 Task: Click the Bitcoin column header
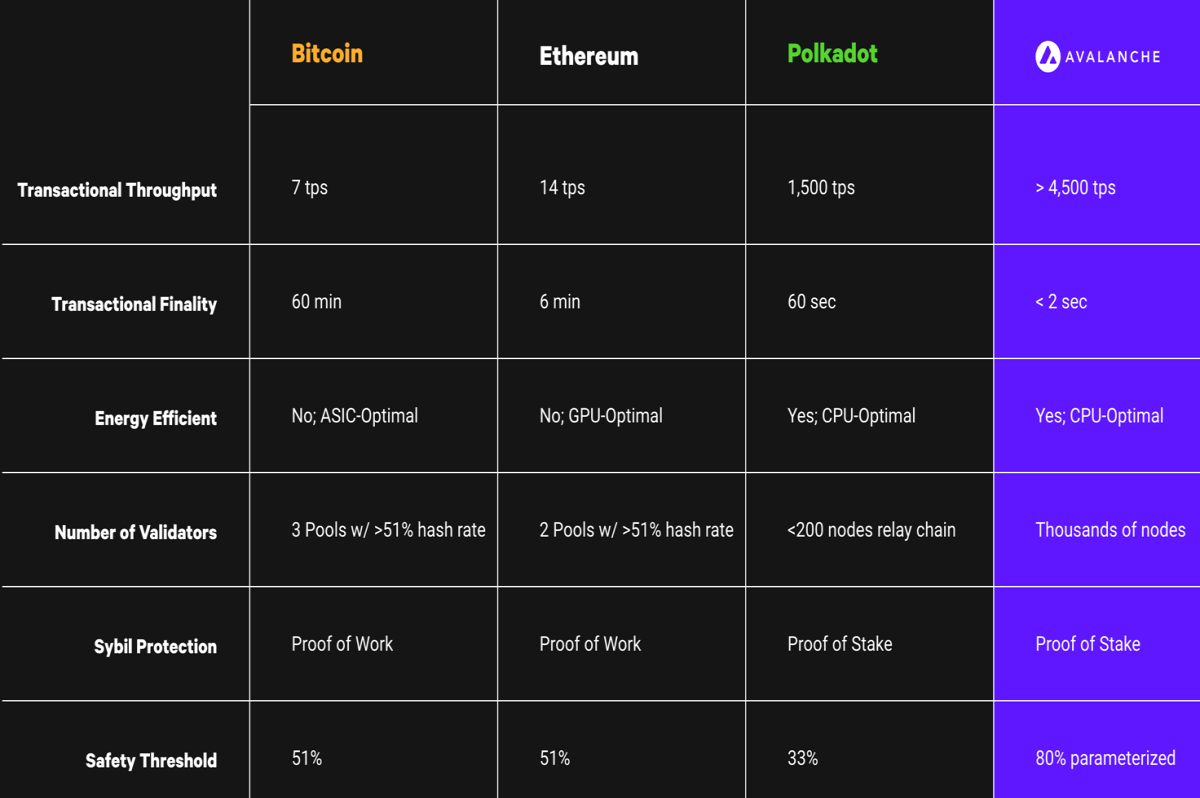pos(327,54)
